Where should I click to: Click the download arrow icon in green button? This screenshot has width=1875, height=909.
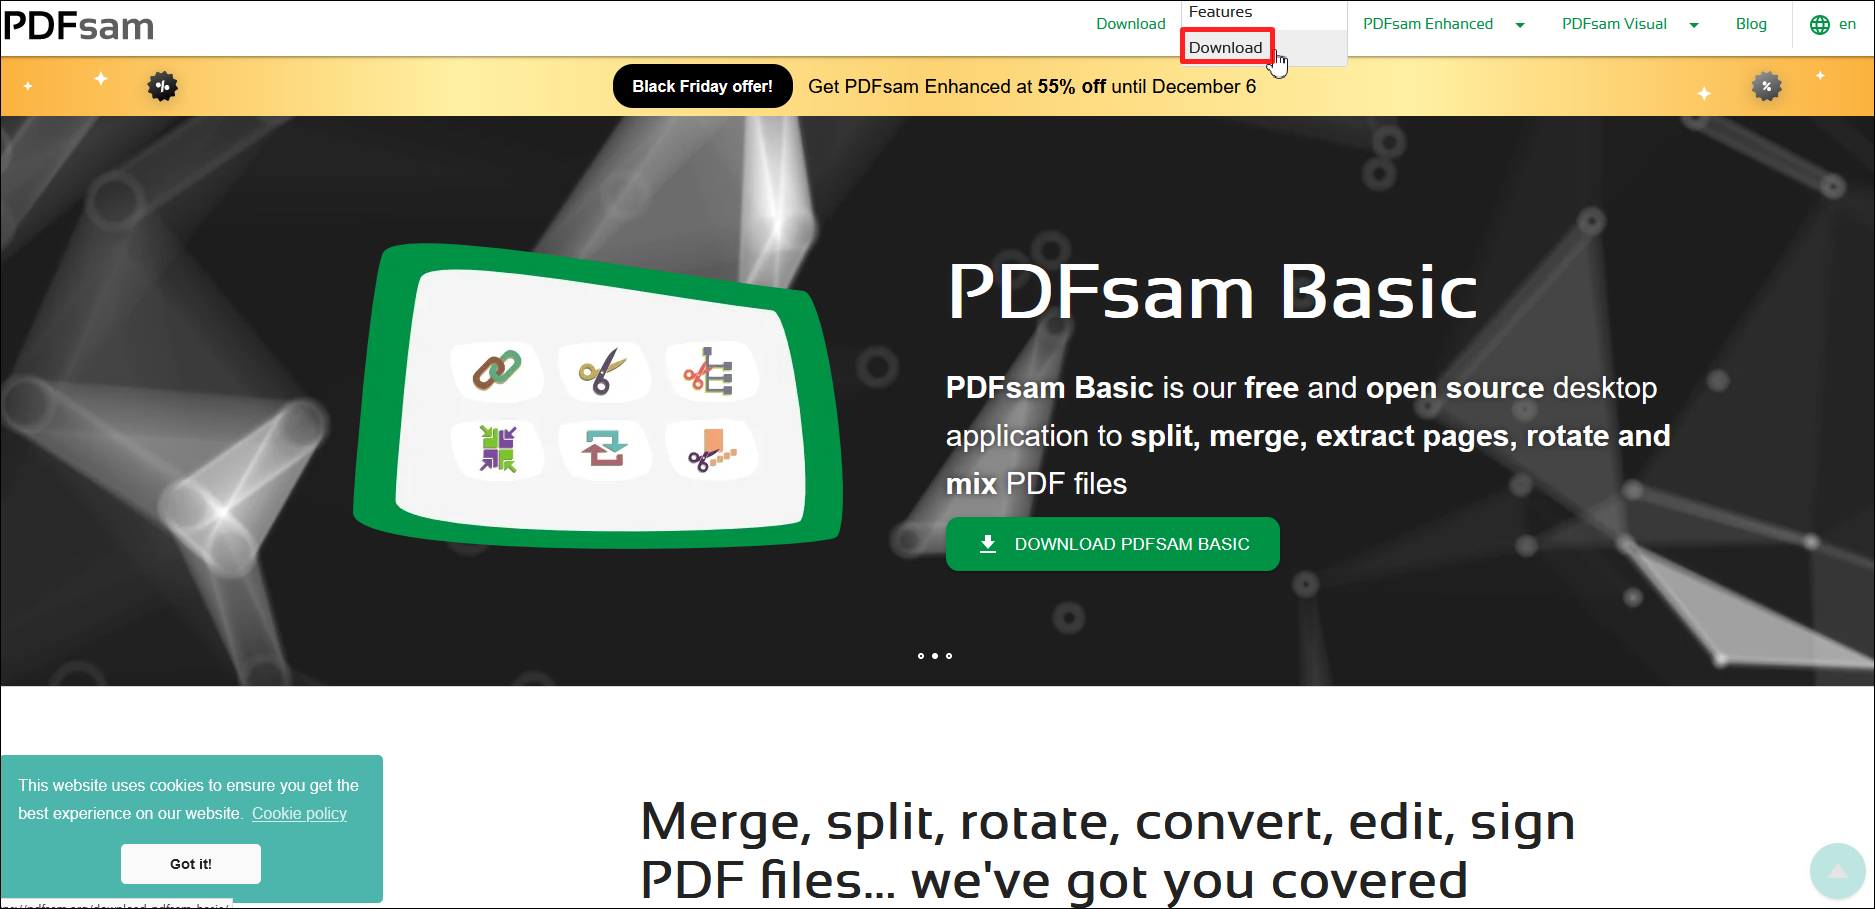[x=988, y=544]
